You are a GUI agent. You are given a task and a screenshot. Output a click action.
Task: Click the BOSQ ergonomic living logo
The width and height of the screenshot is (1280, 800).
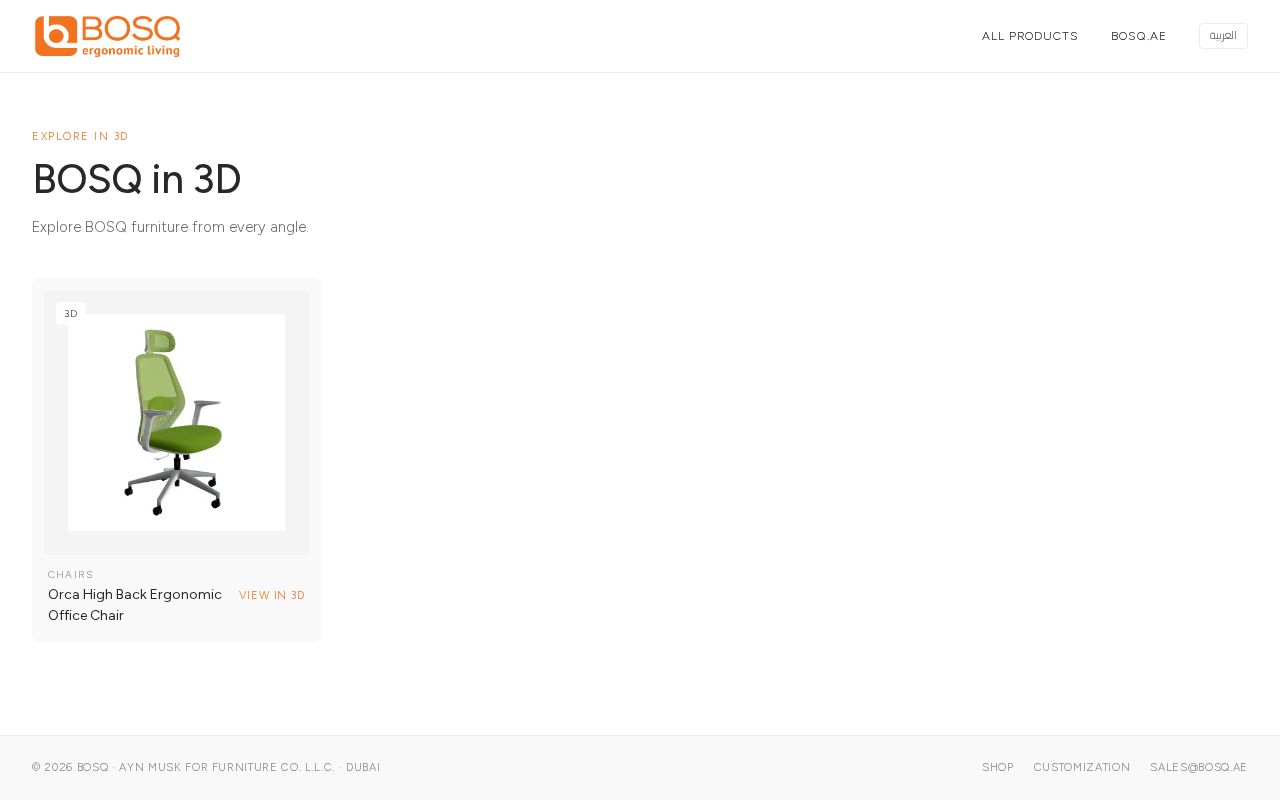coord(107,36)
